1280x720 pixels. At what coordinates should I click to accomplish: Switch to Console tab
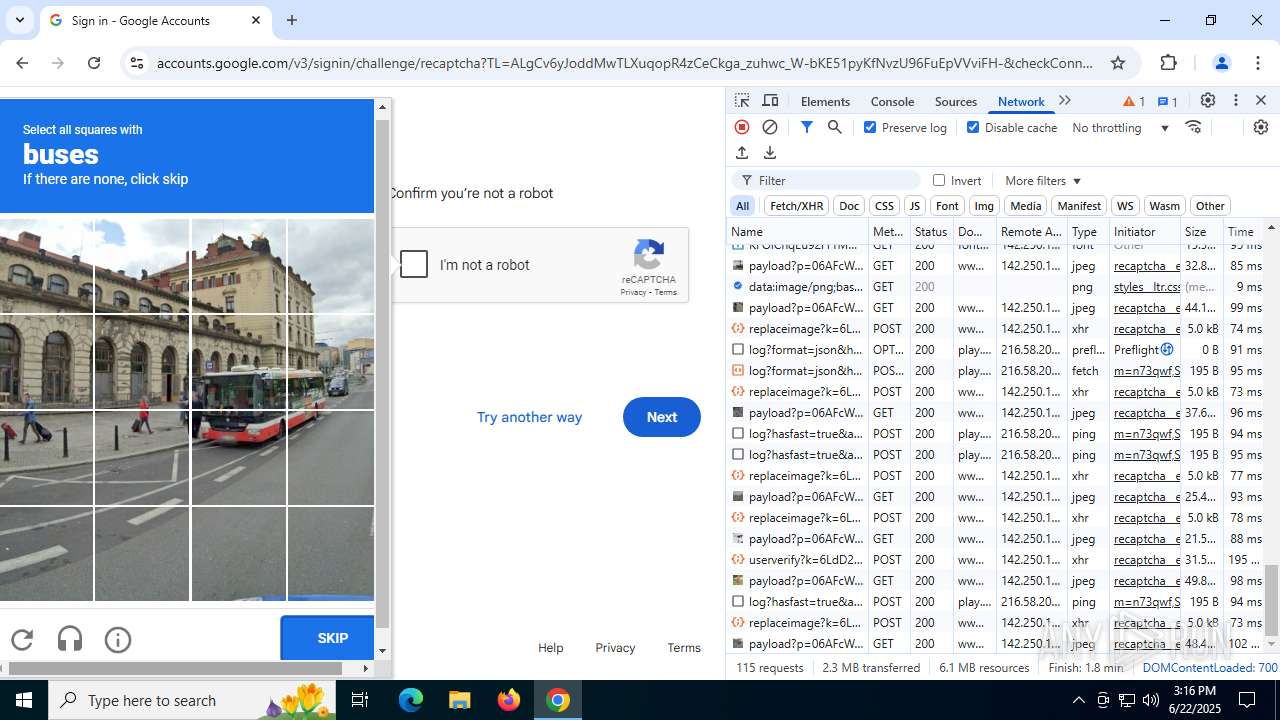(892, 101)
